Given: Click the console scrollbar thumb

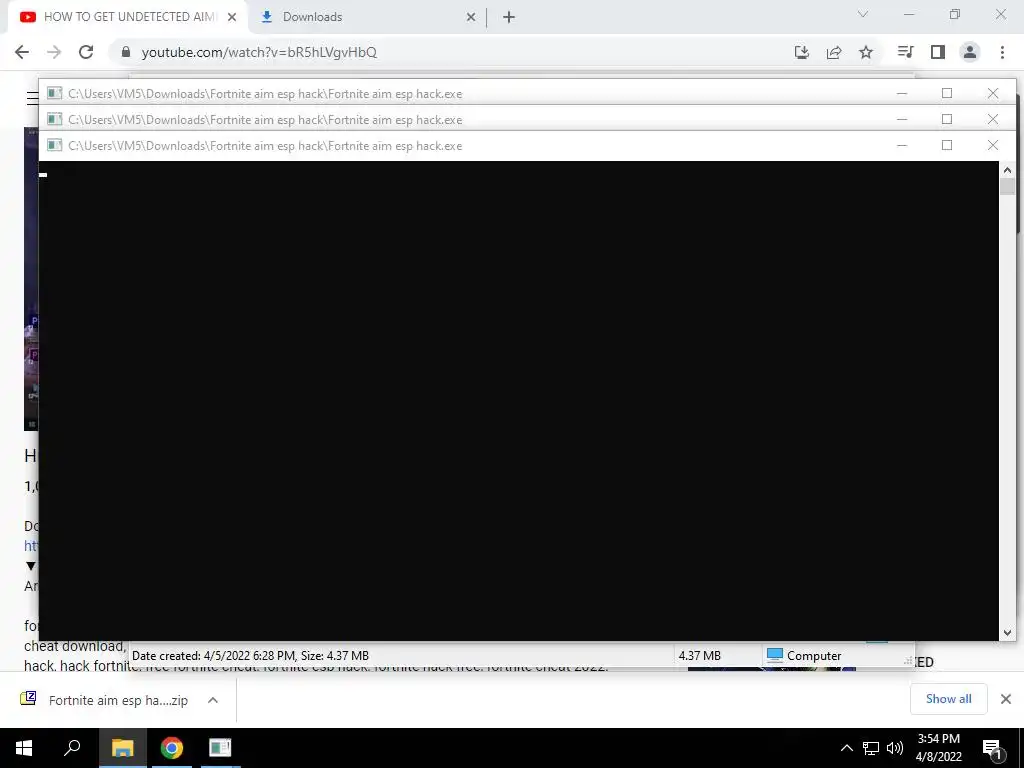Looking at the screenshot, I should (1007, 187).
